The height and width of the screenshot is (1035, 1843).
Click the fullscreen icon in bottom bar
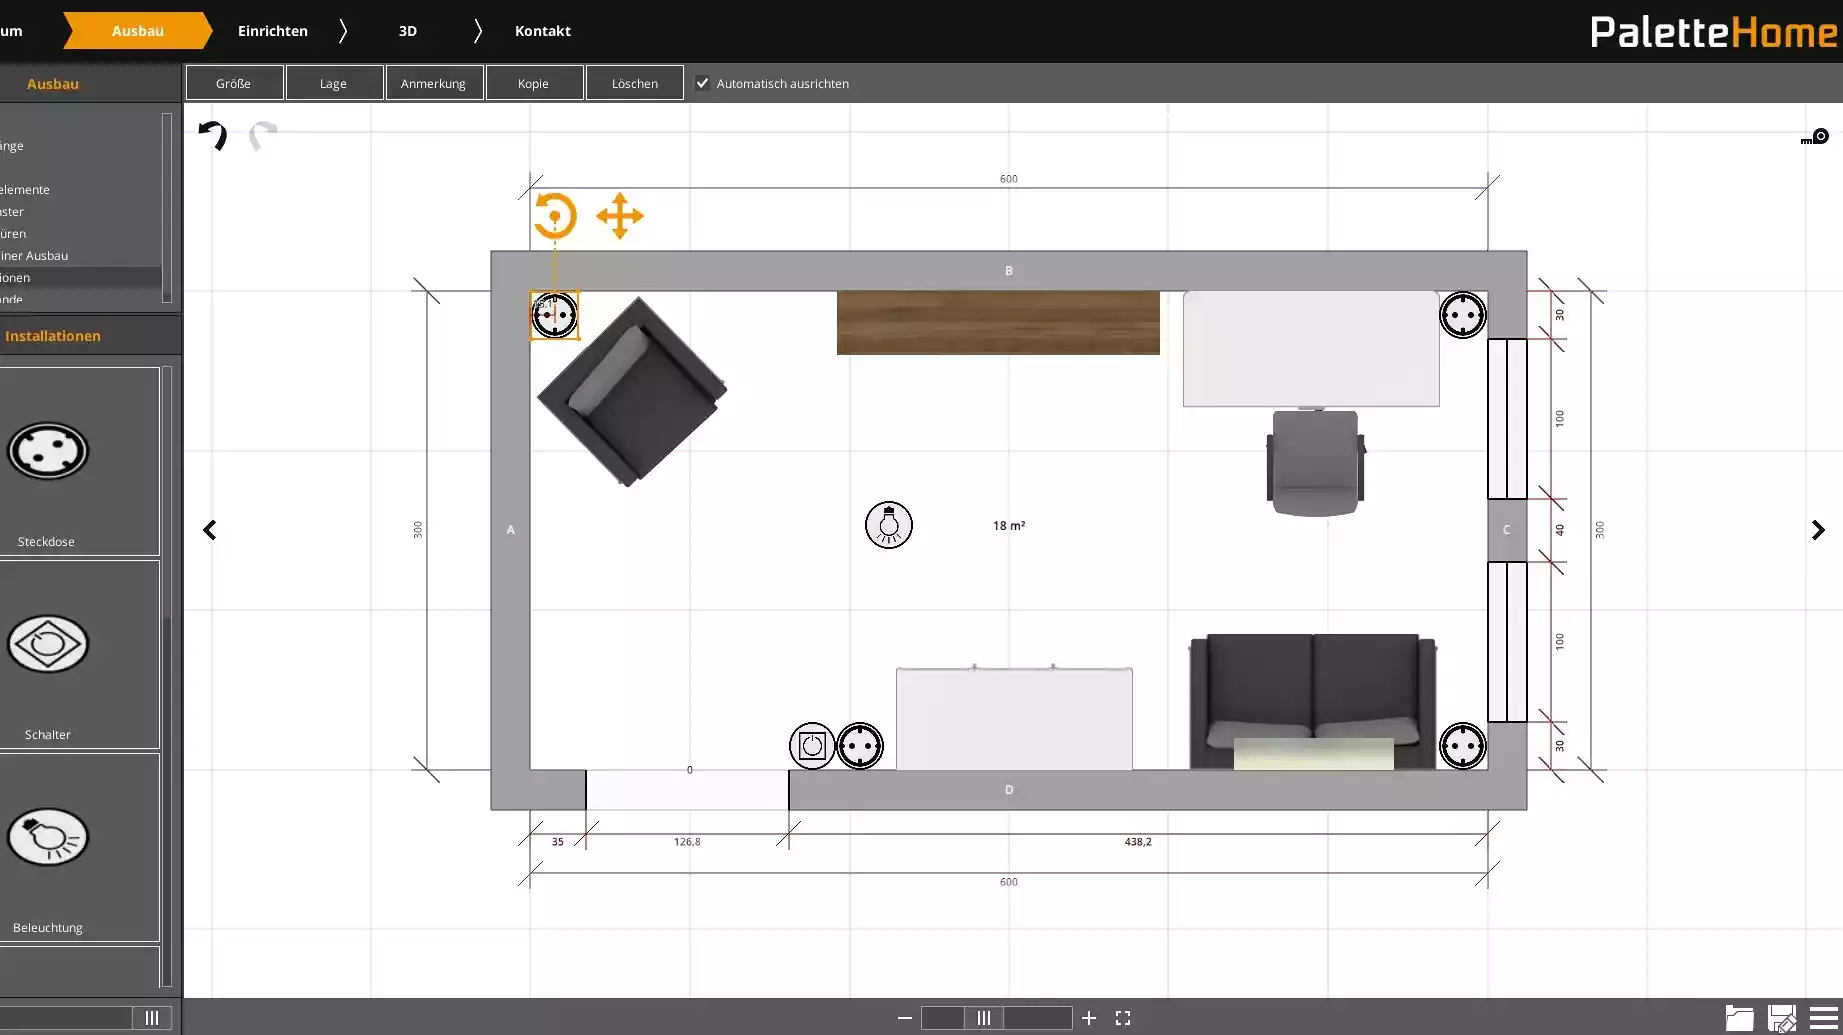coord(1123,1018)
